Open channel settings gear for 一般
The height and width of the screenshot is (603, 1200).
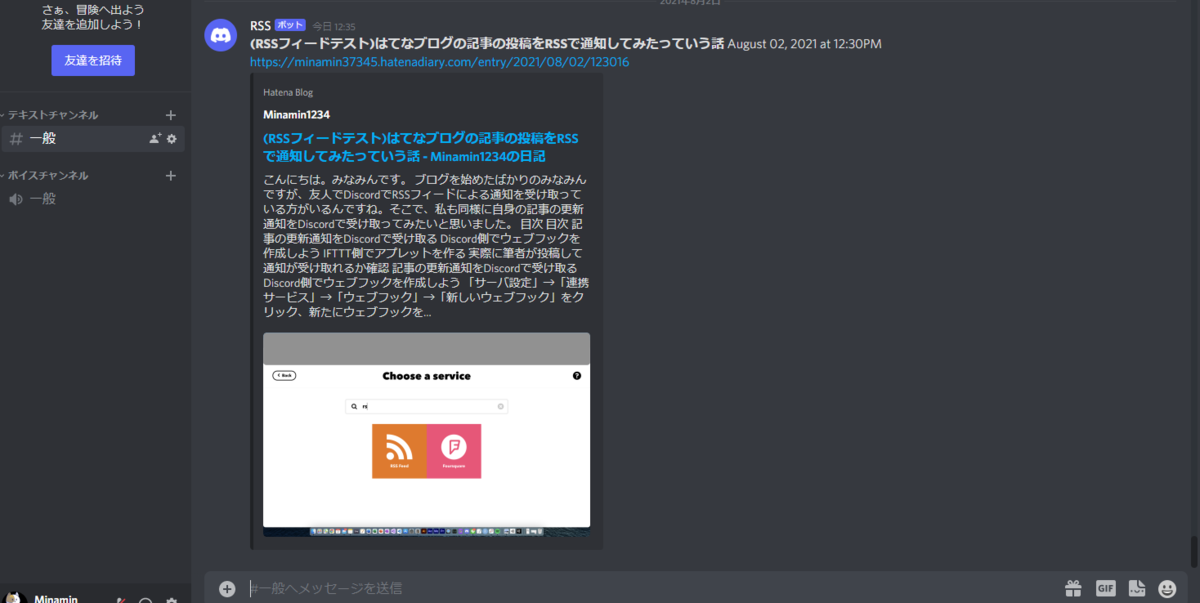point(172,139)
